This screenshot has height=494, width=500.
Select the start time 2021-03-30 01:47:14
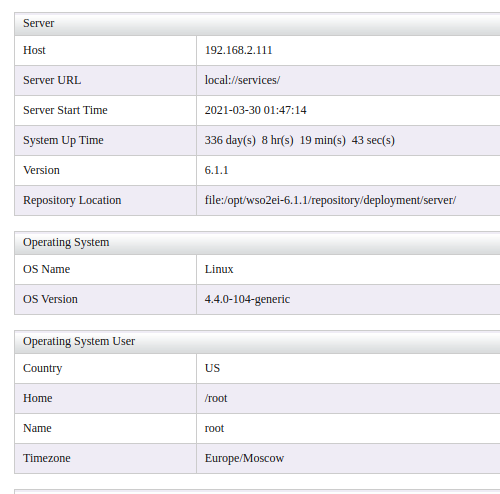point(255,110)
